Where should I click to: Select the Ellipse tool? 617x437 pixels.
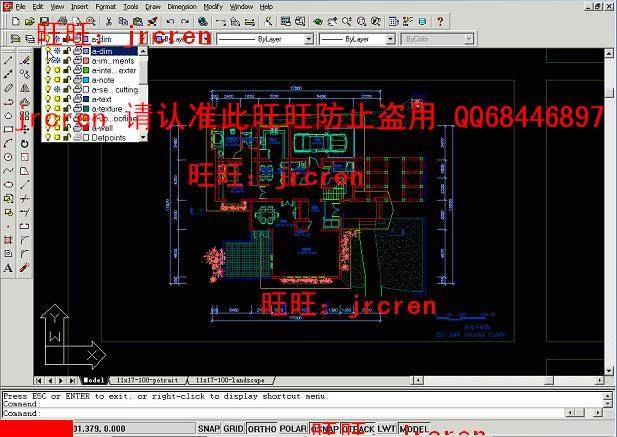pos(8,184)
